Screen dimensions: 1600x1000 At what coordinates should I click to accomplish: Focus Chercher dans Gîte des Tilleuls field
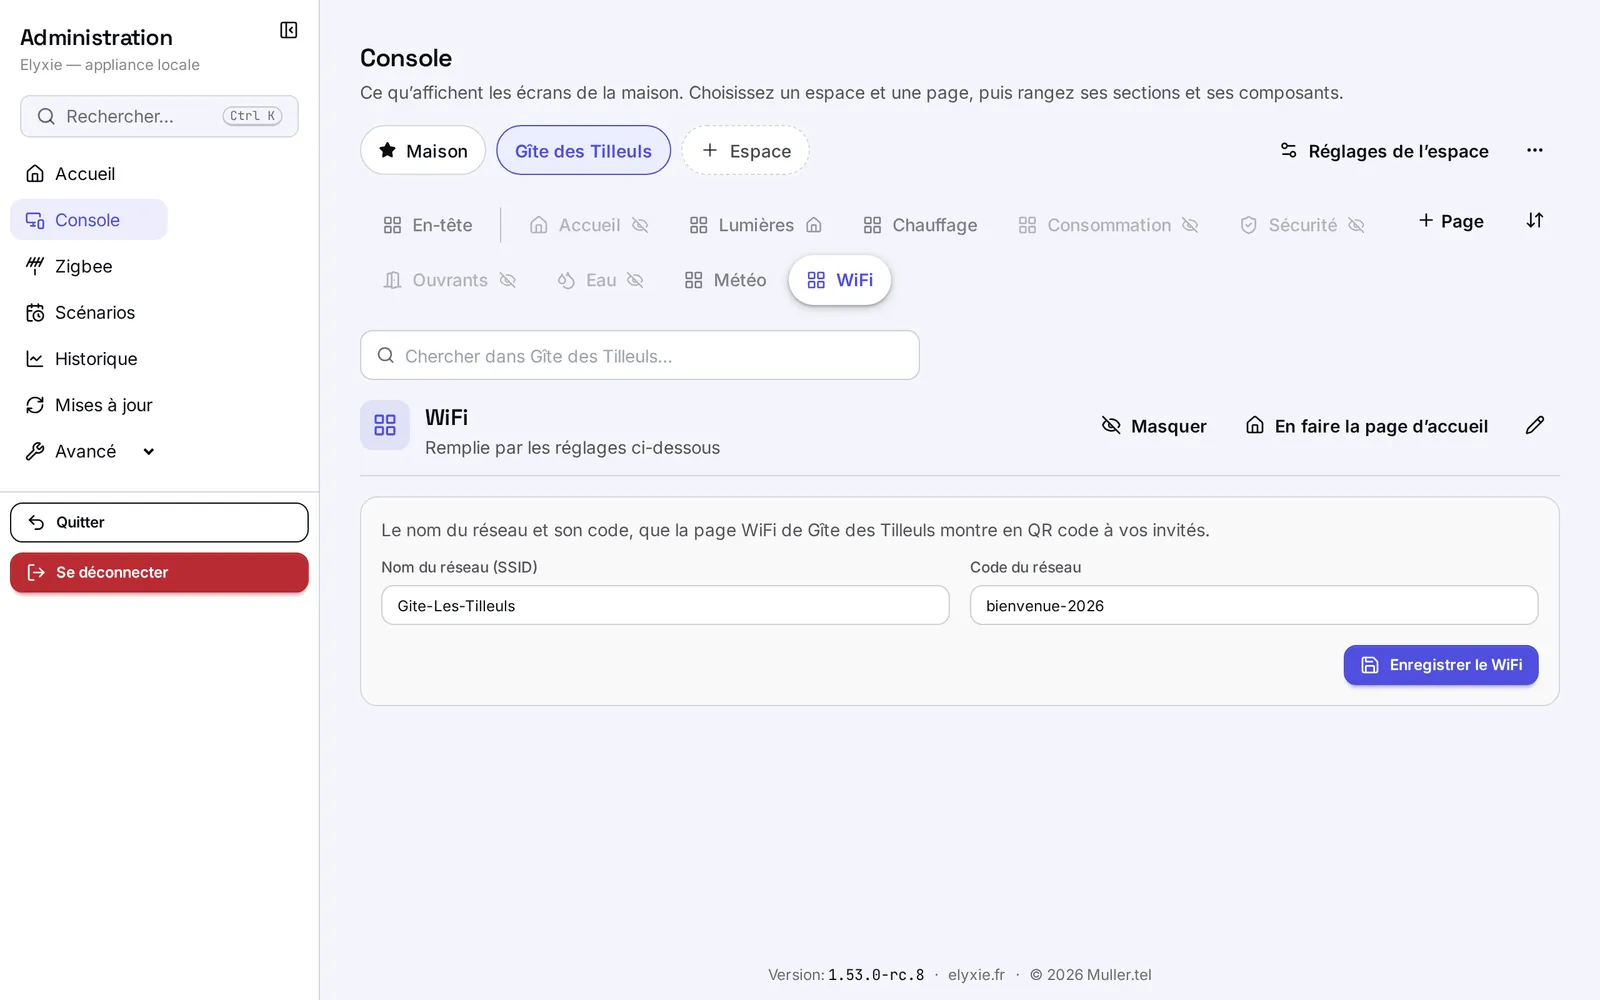coord(640,355)
